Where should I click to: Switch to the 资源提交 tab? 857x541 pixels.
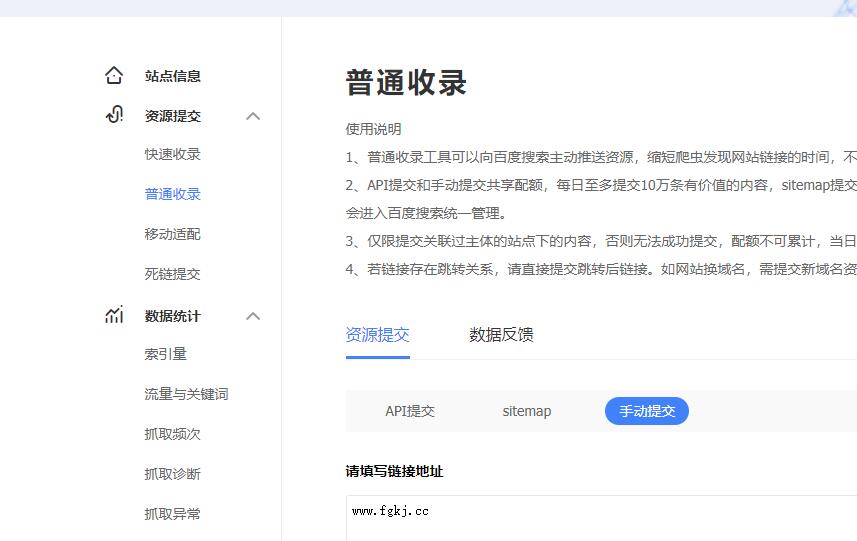[x=377, y=335]
